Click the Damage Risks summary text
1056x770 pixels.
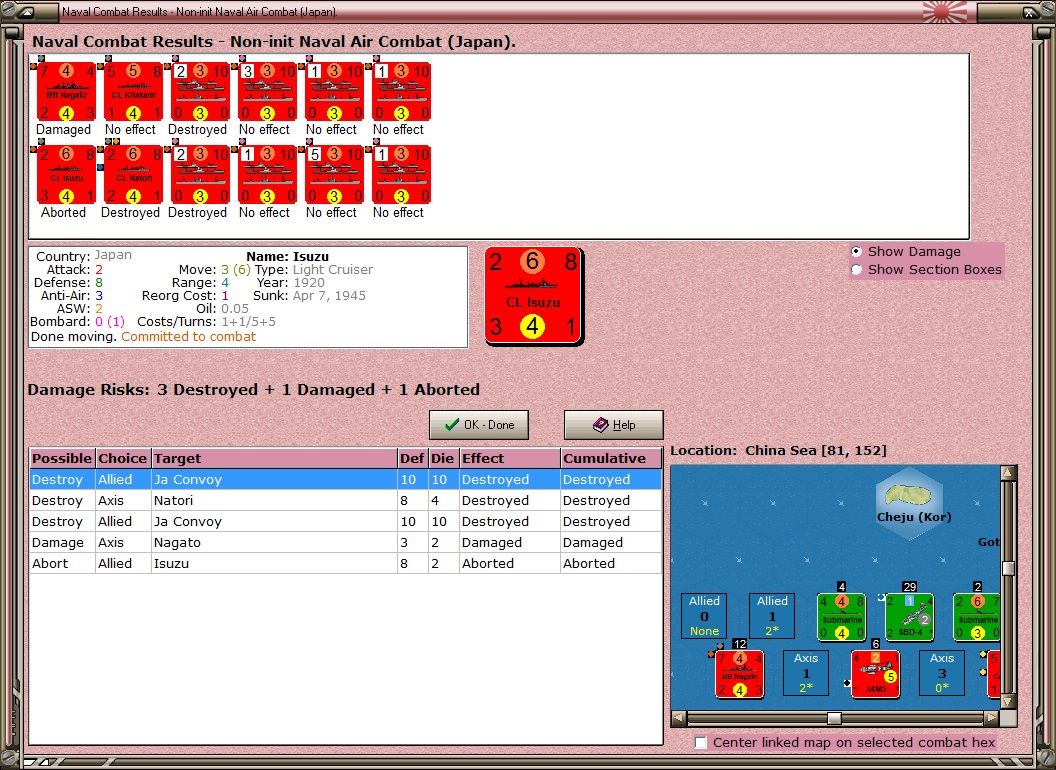coord(254,389)
